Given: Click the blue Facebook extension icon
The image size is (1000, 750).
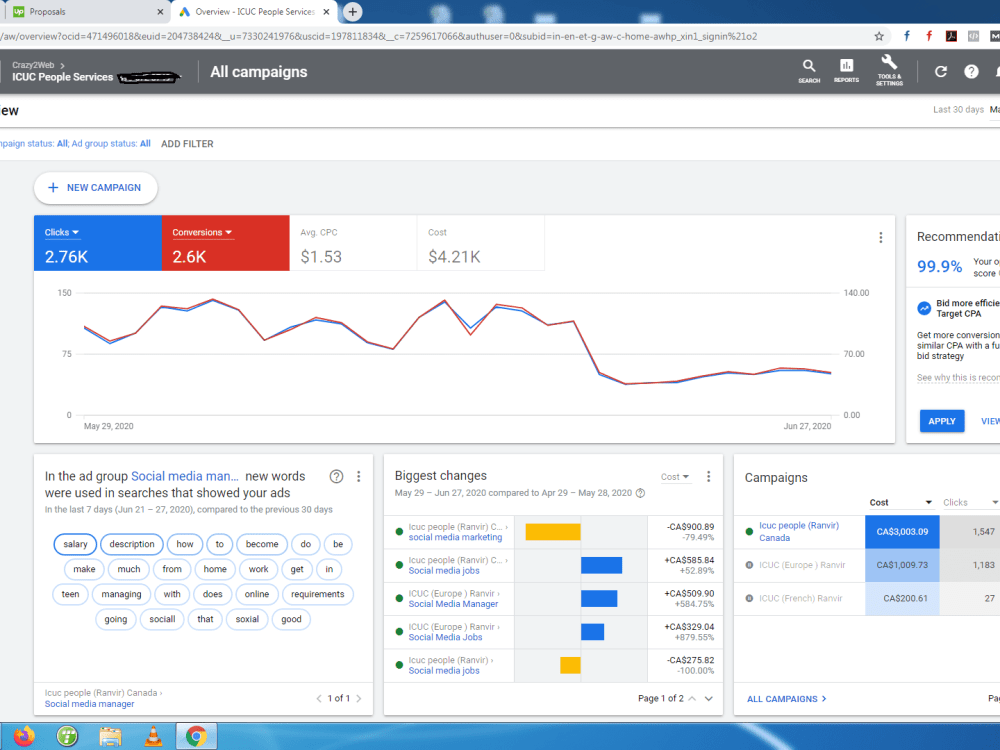Looking at the screenshot, I should [906, 36].
